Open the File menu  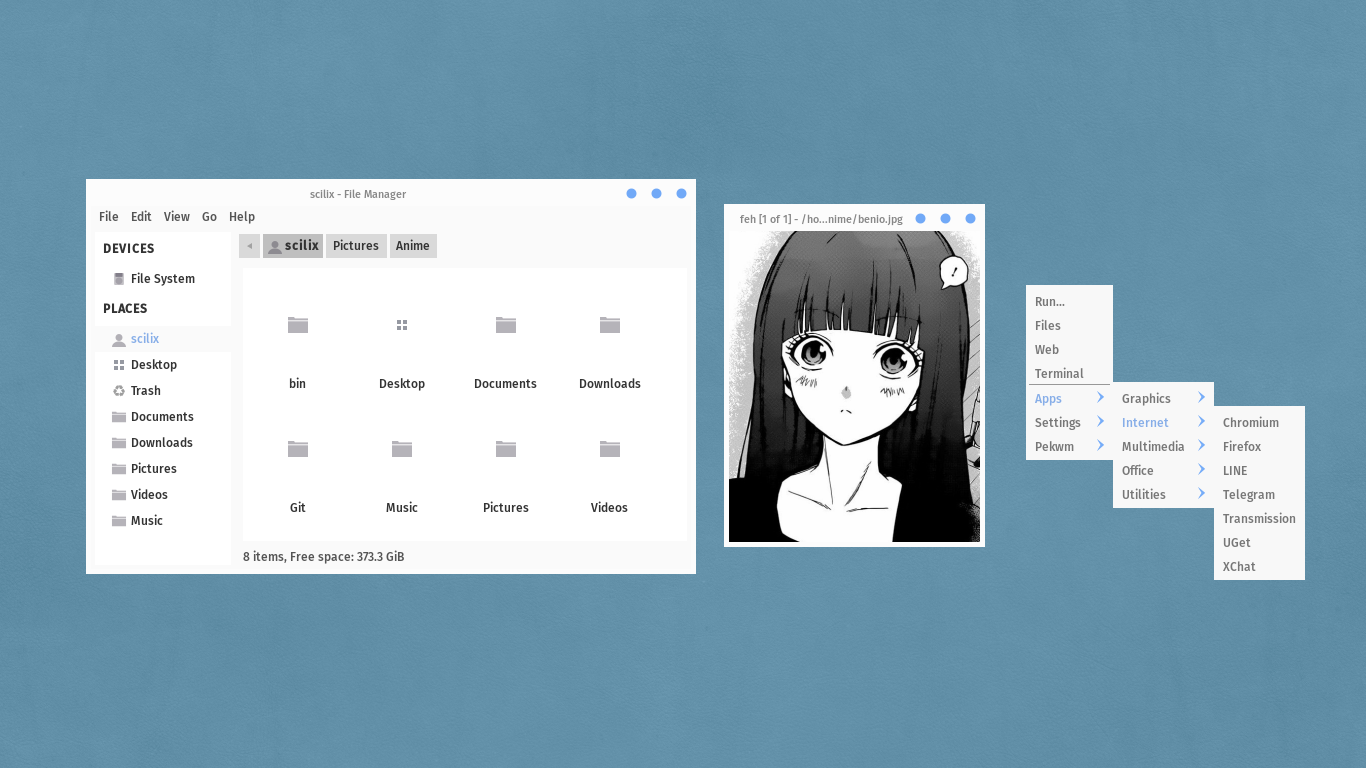[x=109, y=217]
